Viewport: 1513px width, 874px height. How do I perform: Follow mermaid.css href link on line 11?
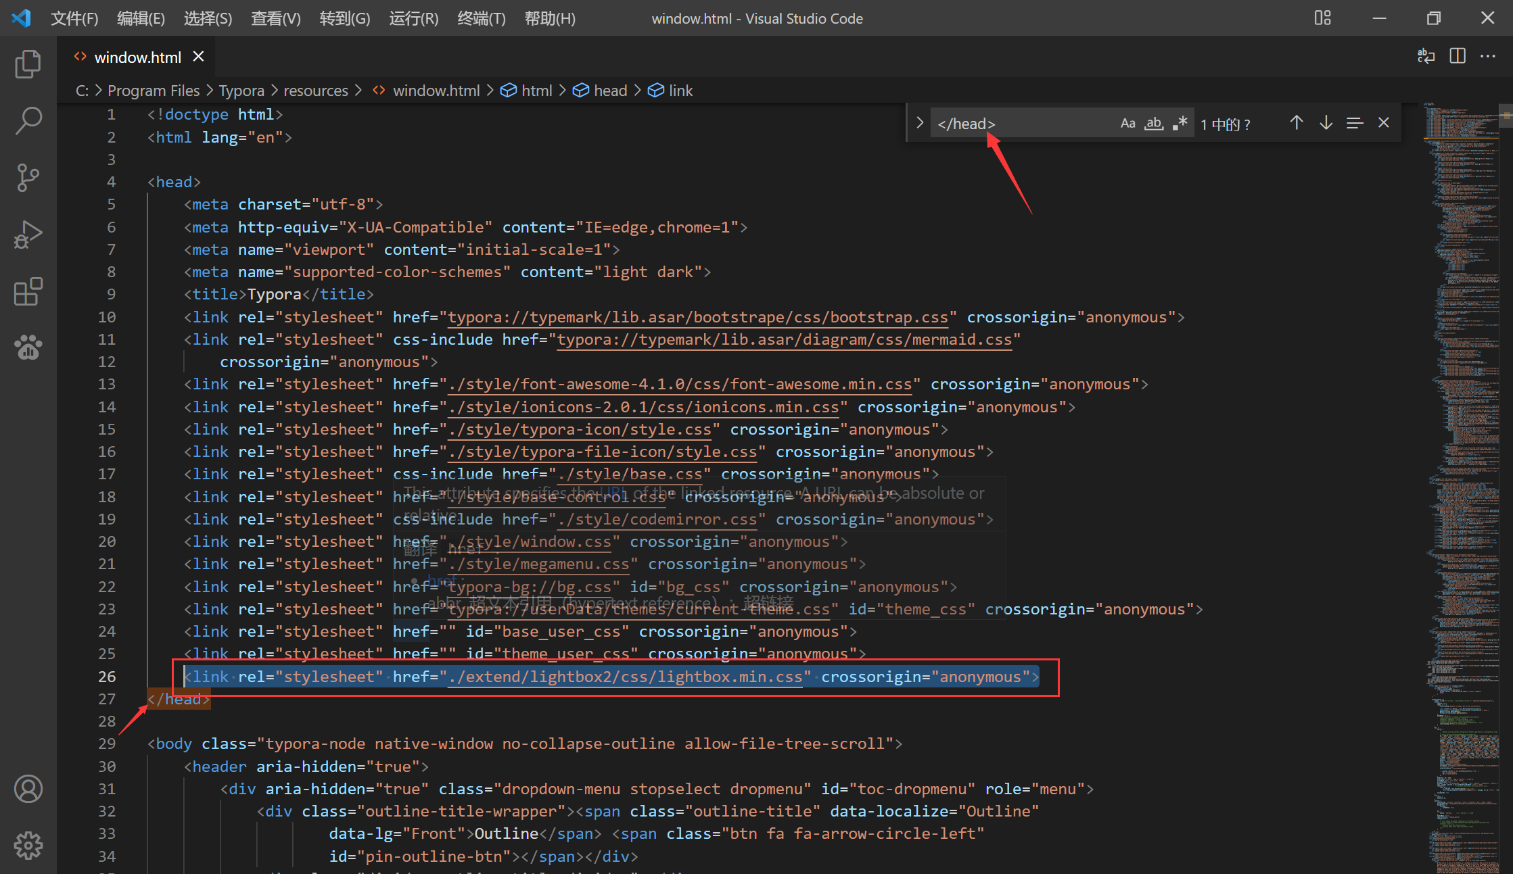785,340
